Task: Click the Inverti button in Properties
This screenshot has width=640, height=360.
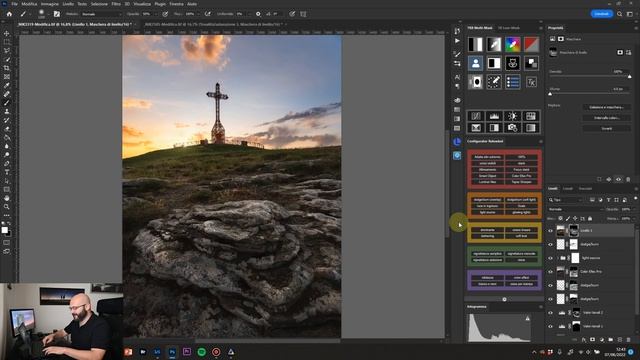Action: pyautogui.click(x=607, y=128)
